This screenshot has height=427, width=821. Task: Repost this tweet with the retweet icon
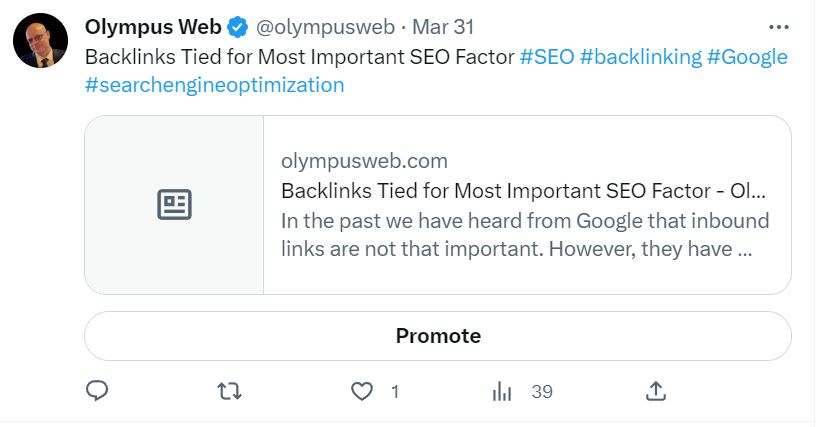coord(229,391)
